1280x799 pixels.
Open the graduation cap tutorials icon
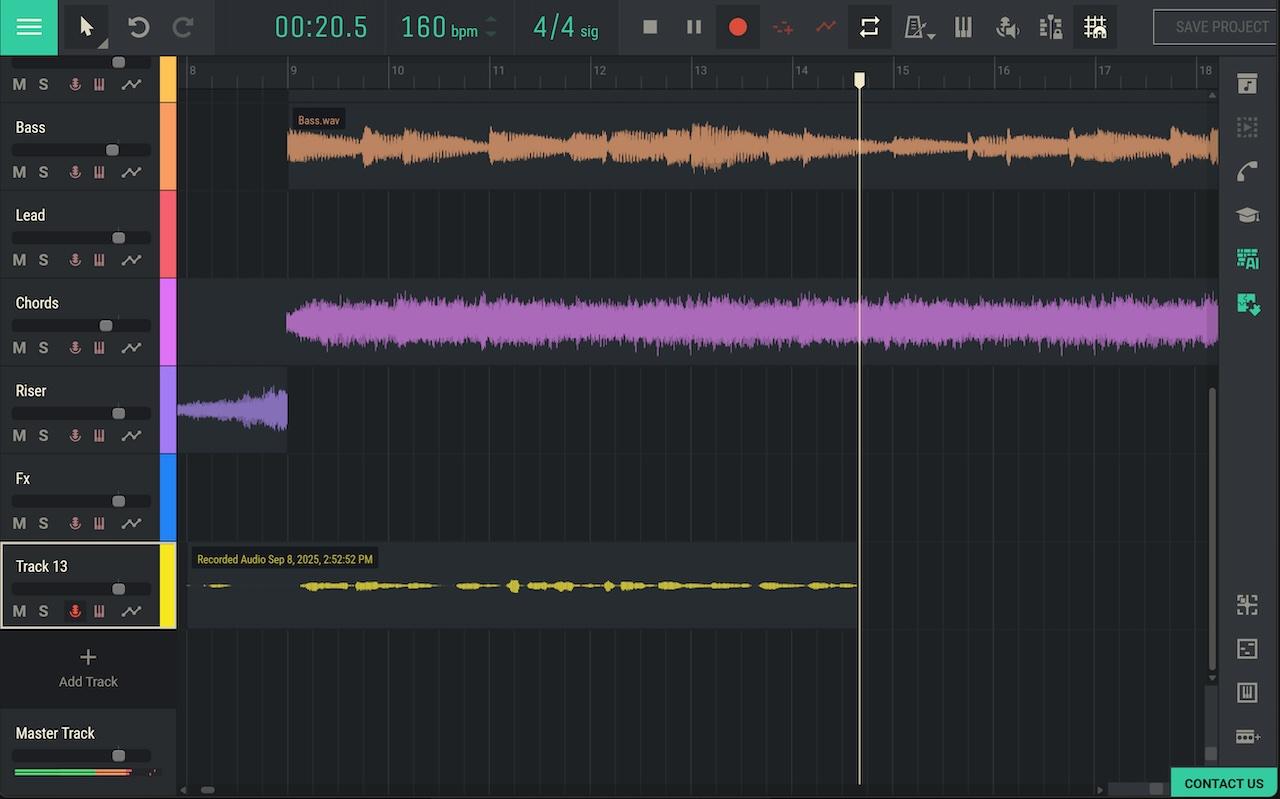(x=1247, y=215)
